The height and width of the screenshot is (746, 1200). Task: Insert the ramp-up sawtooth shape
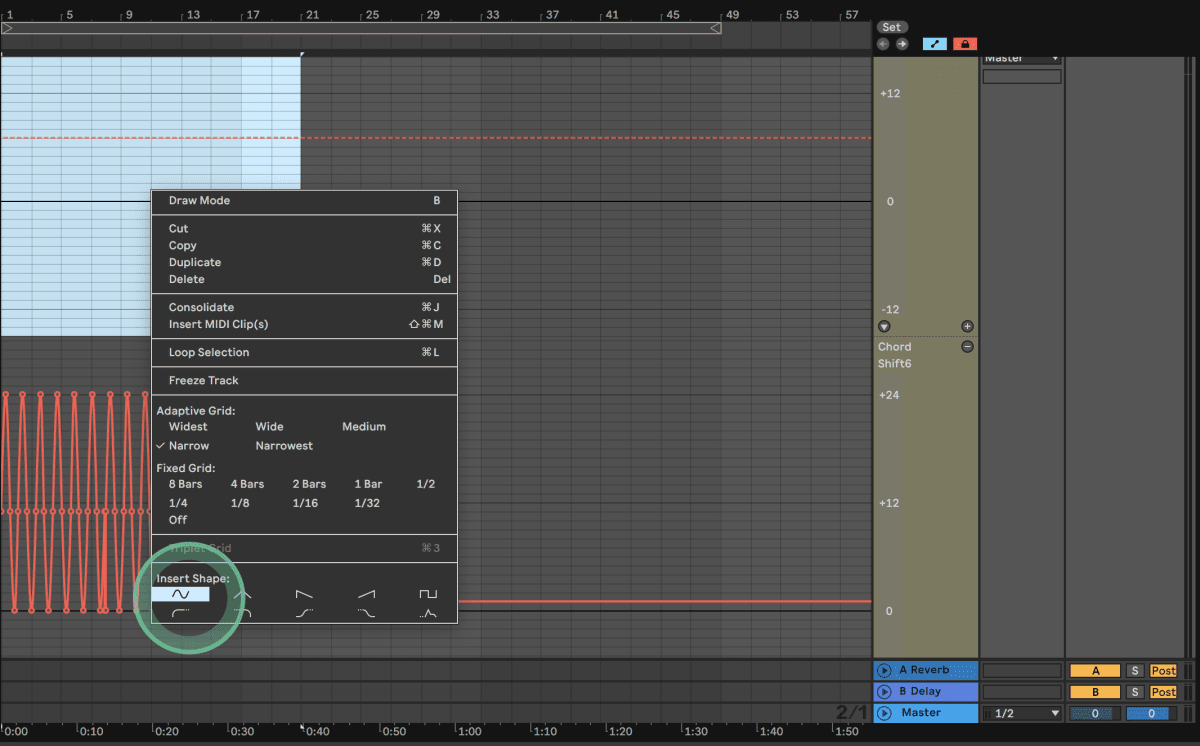click(x=366, y=594)
